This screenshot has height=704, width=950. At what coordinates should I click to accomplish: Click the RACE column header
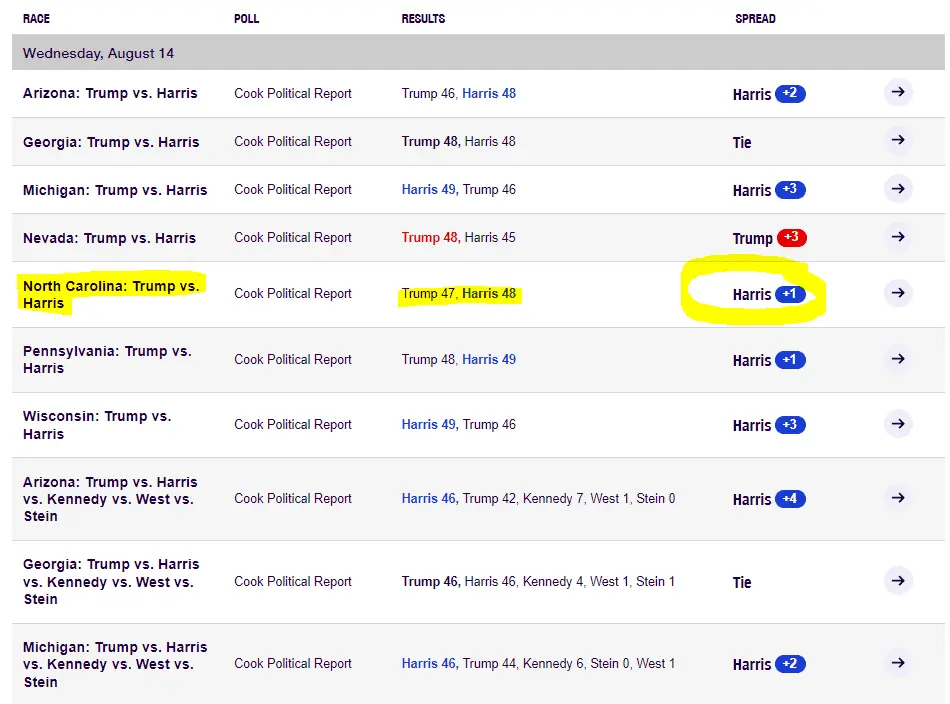(x=36, y=19)
